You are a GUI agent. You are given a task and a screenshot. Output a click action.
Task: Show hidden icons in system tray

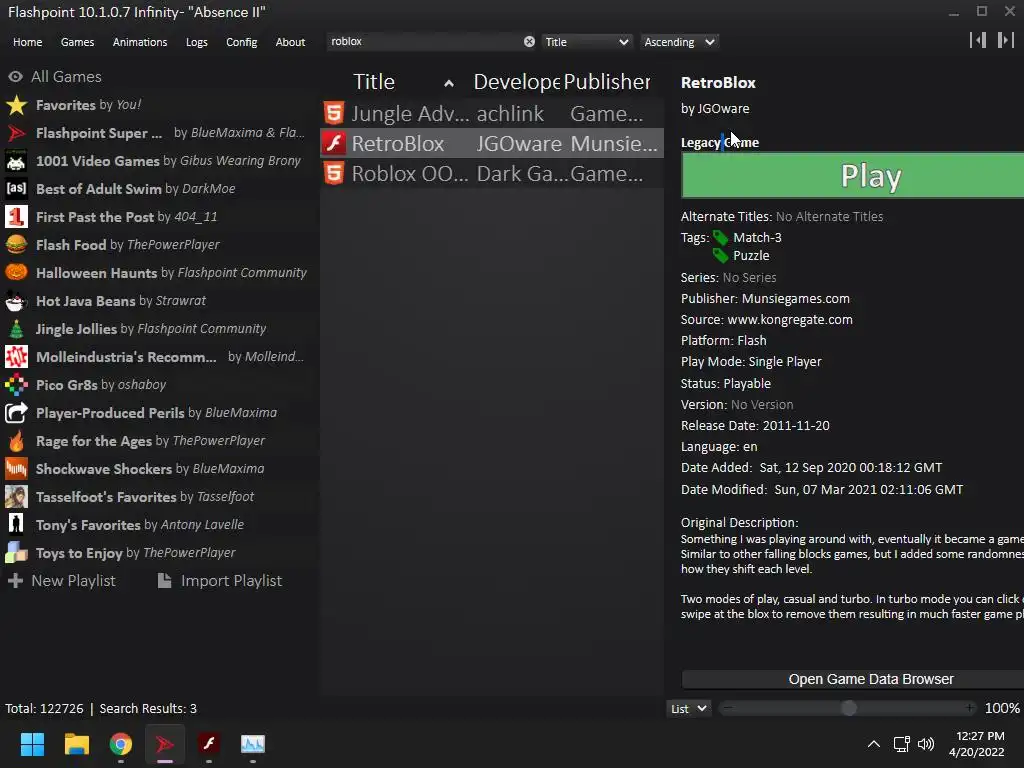click(873, 744)
